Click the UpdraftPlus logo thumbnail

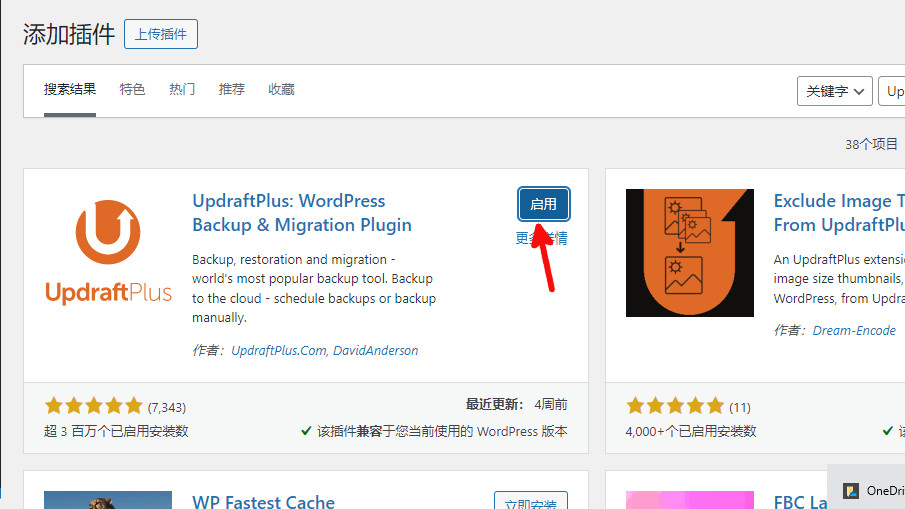coord(108,253)
